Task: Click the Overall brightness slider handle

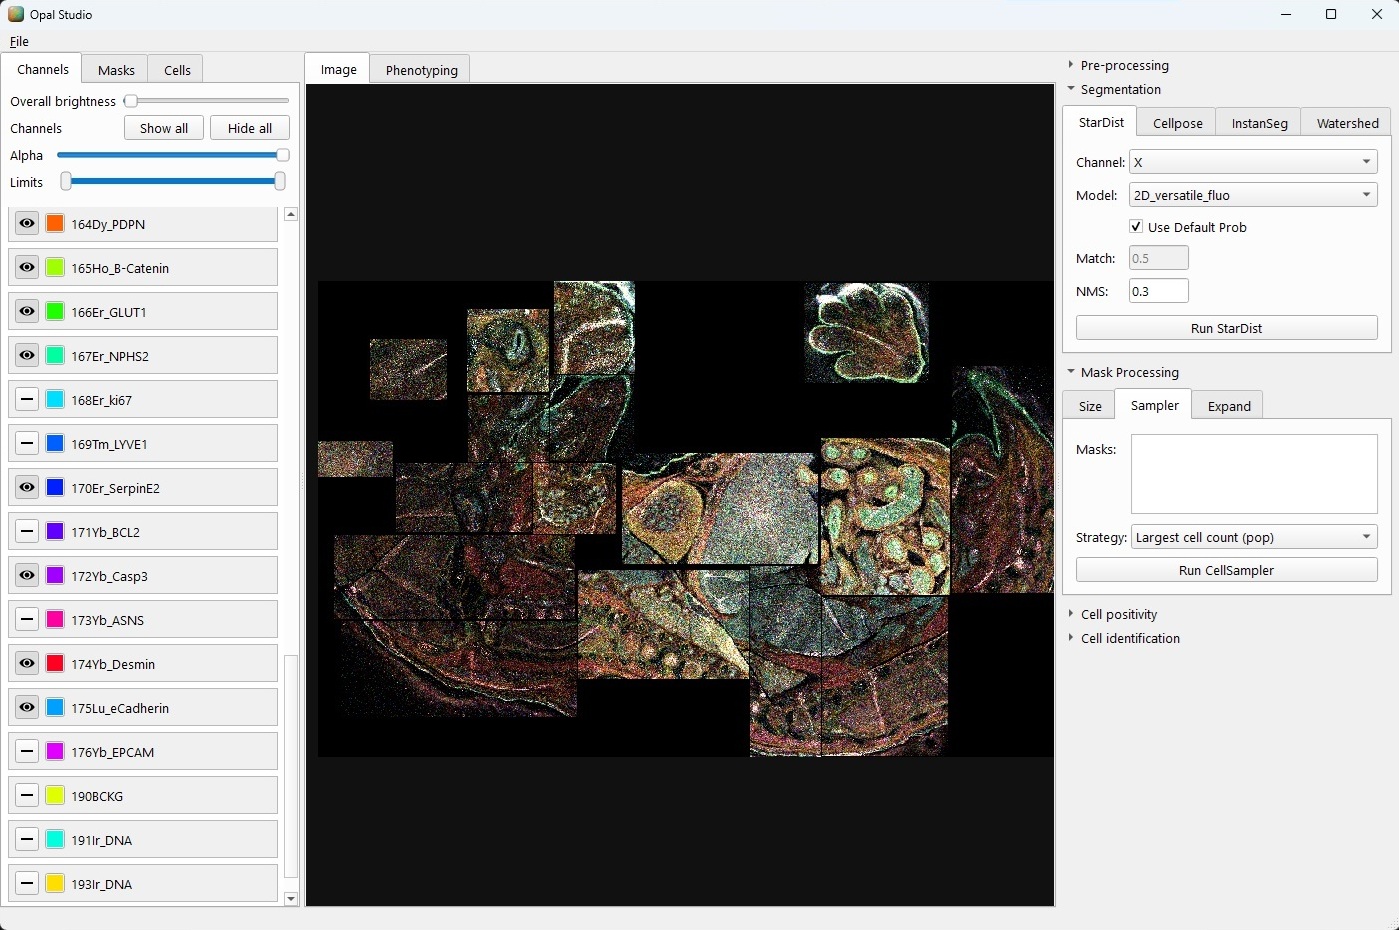Action: (x=130, y=101)
